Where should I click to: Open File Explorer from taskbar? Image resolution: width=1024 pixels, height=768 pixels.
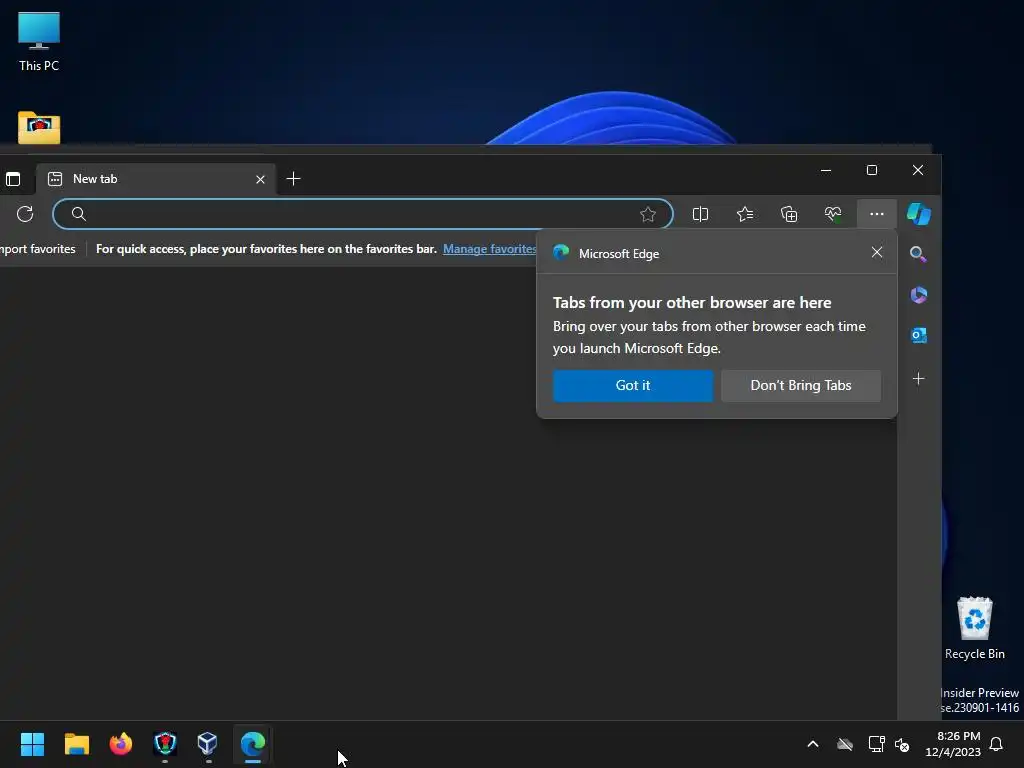pyautogui.click(x=76, y=744)
